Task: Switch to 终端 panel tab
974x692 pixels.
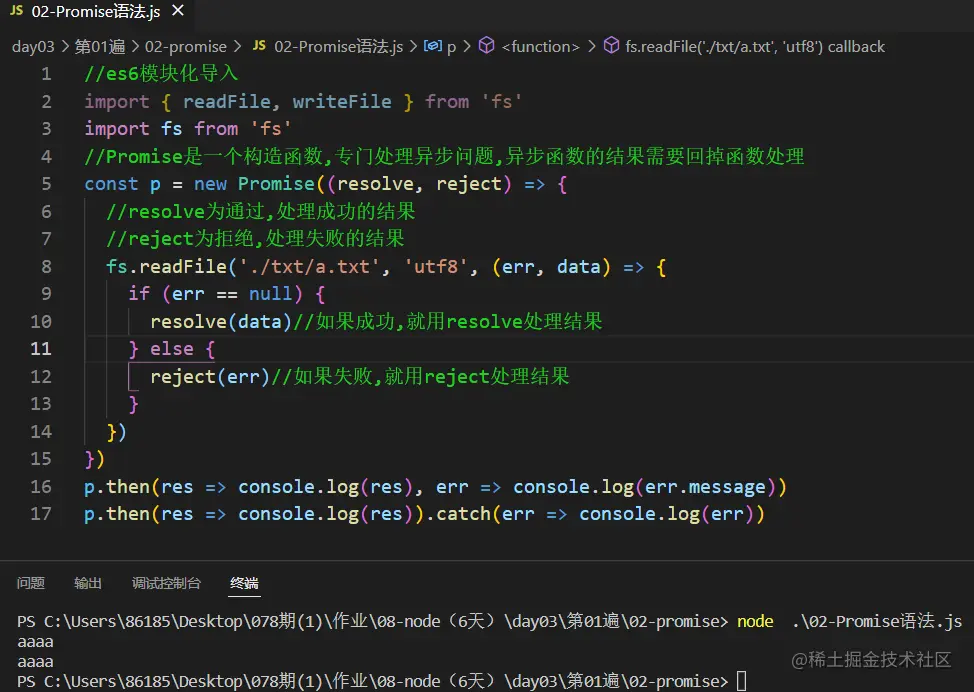Action: coord(244,583)
